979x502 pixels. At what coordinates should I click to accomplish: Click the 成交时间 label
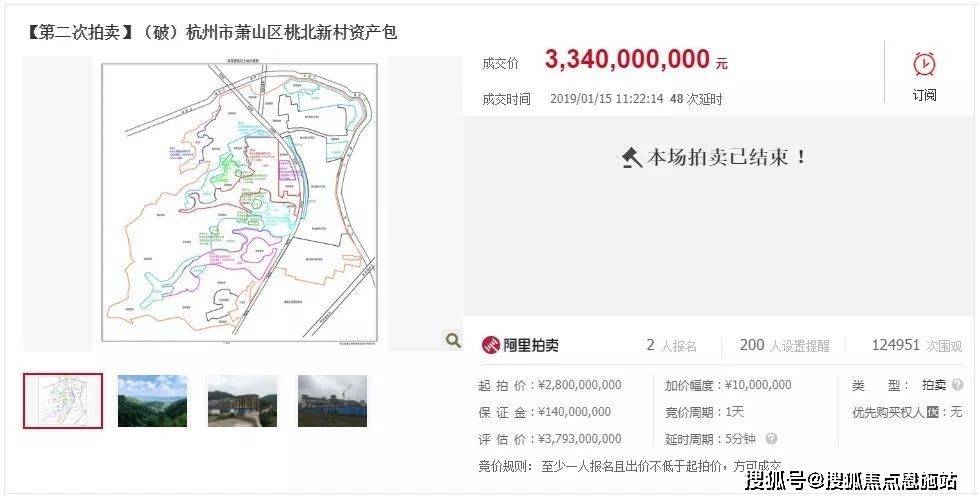coord(506,99)
